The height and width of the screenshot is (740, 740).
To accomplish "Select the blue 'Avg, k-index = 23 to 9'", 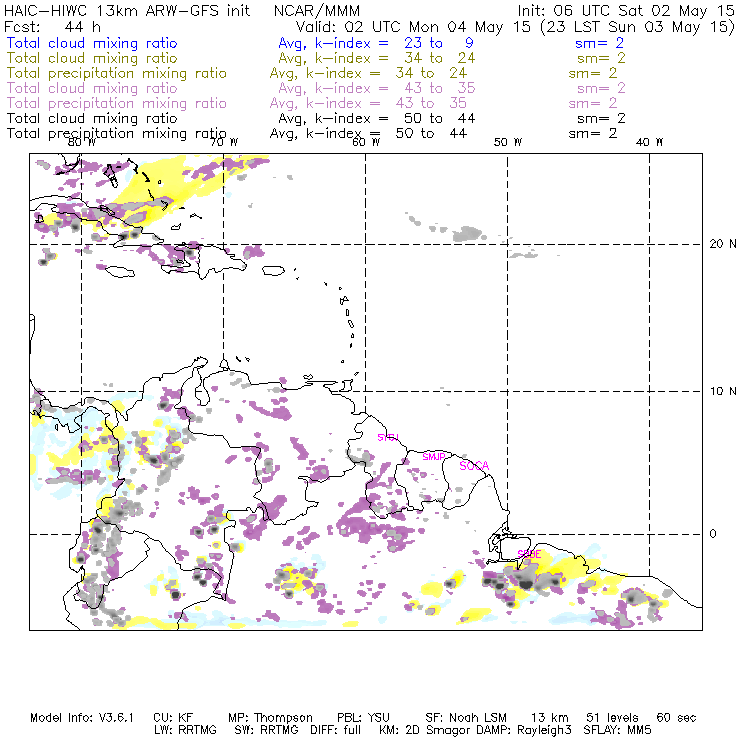I will (x=376, y=43).
